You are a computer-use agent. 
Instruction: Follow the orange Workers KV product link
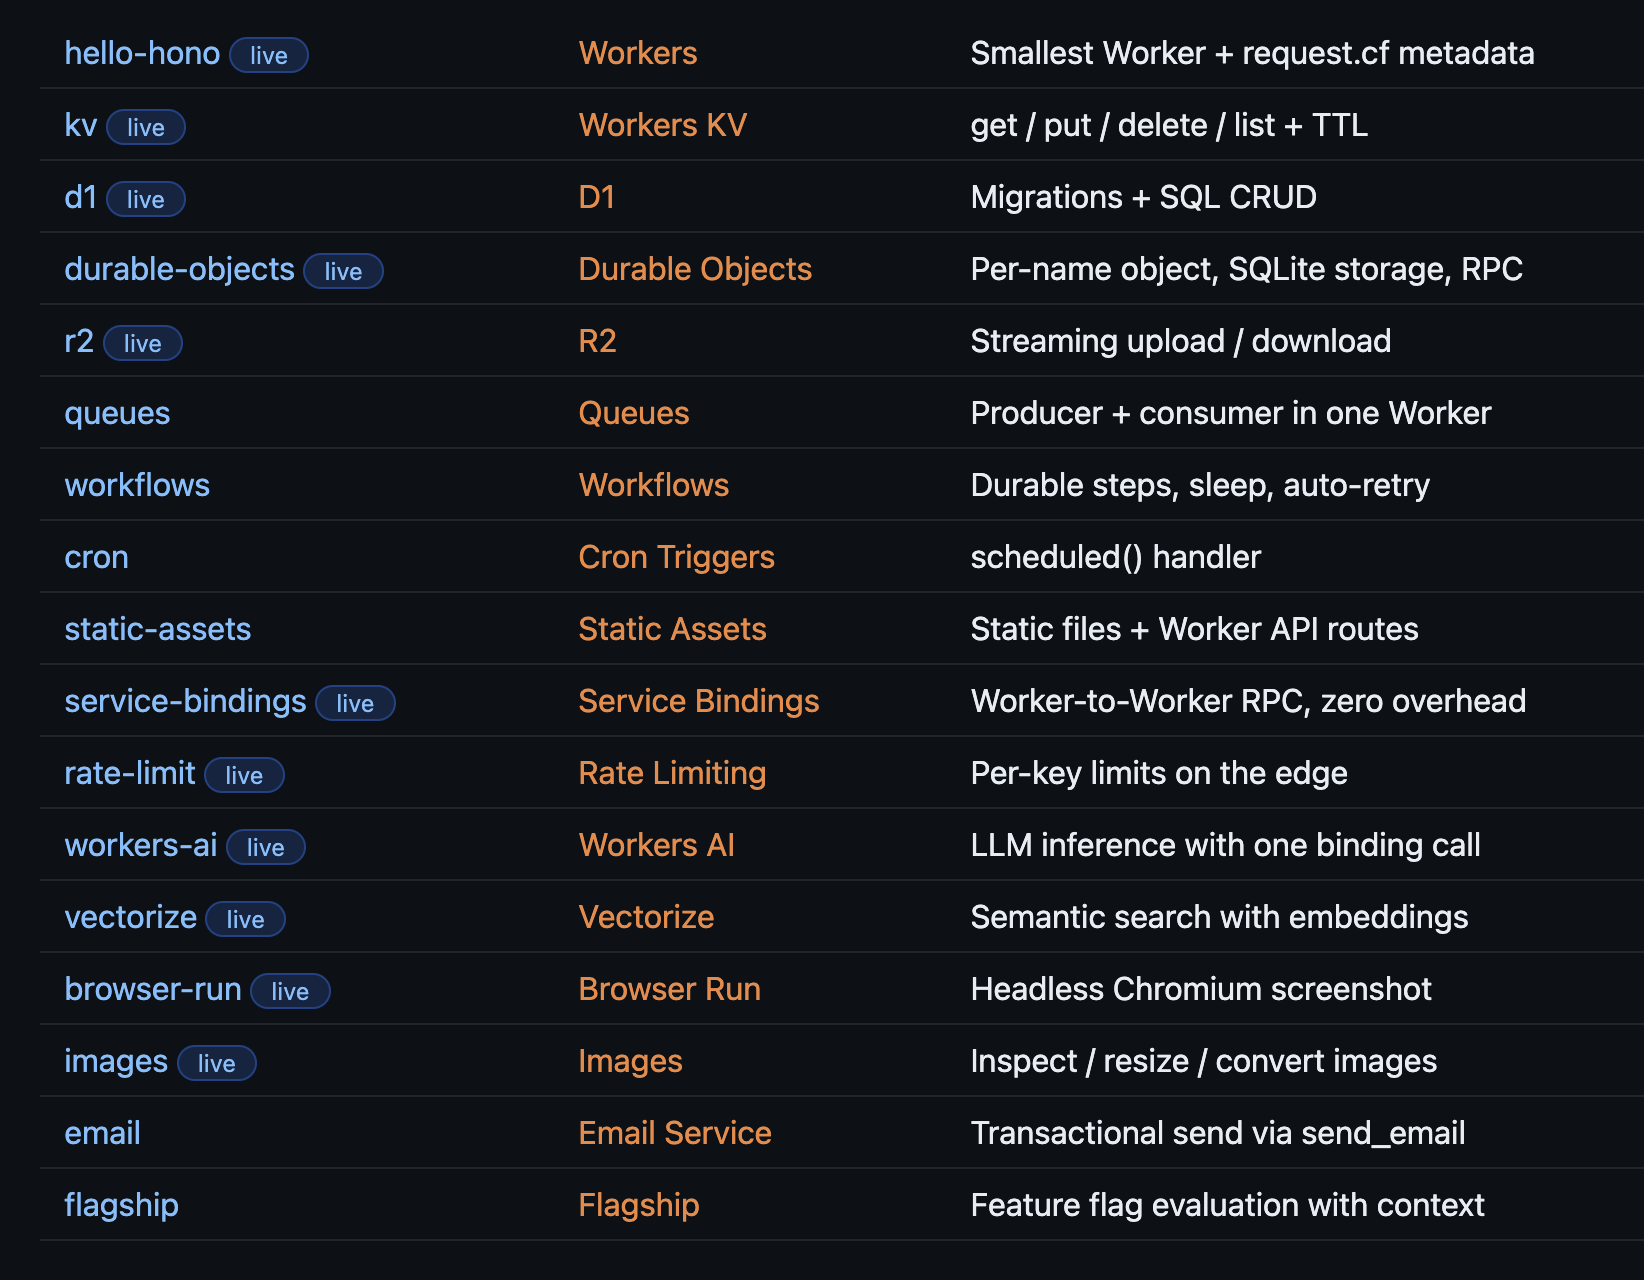[x=662, y=125]
